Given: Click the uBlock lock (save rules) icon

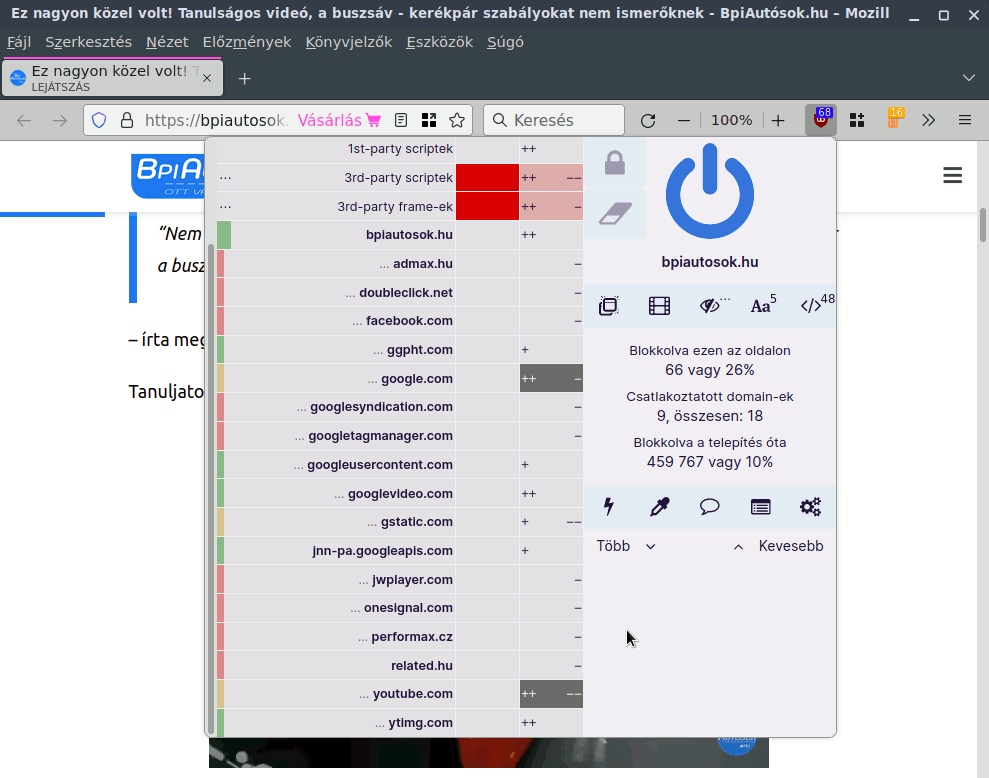Looking at the screenshot, I should [615, 163].
